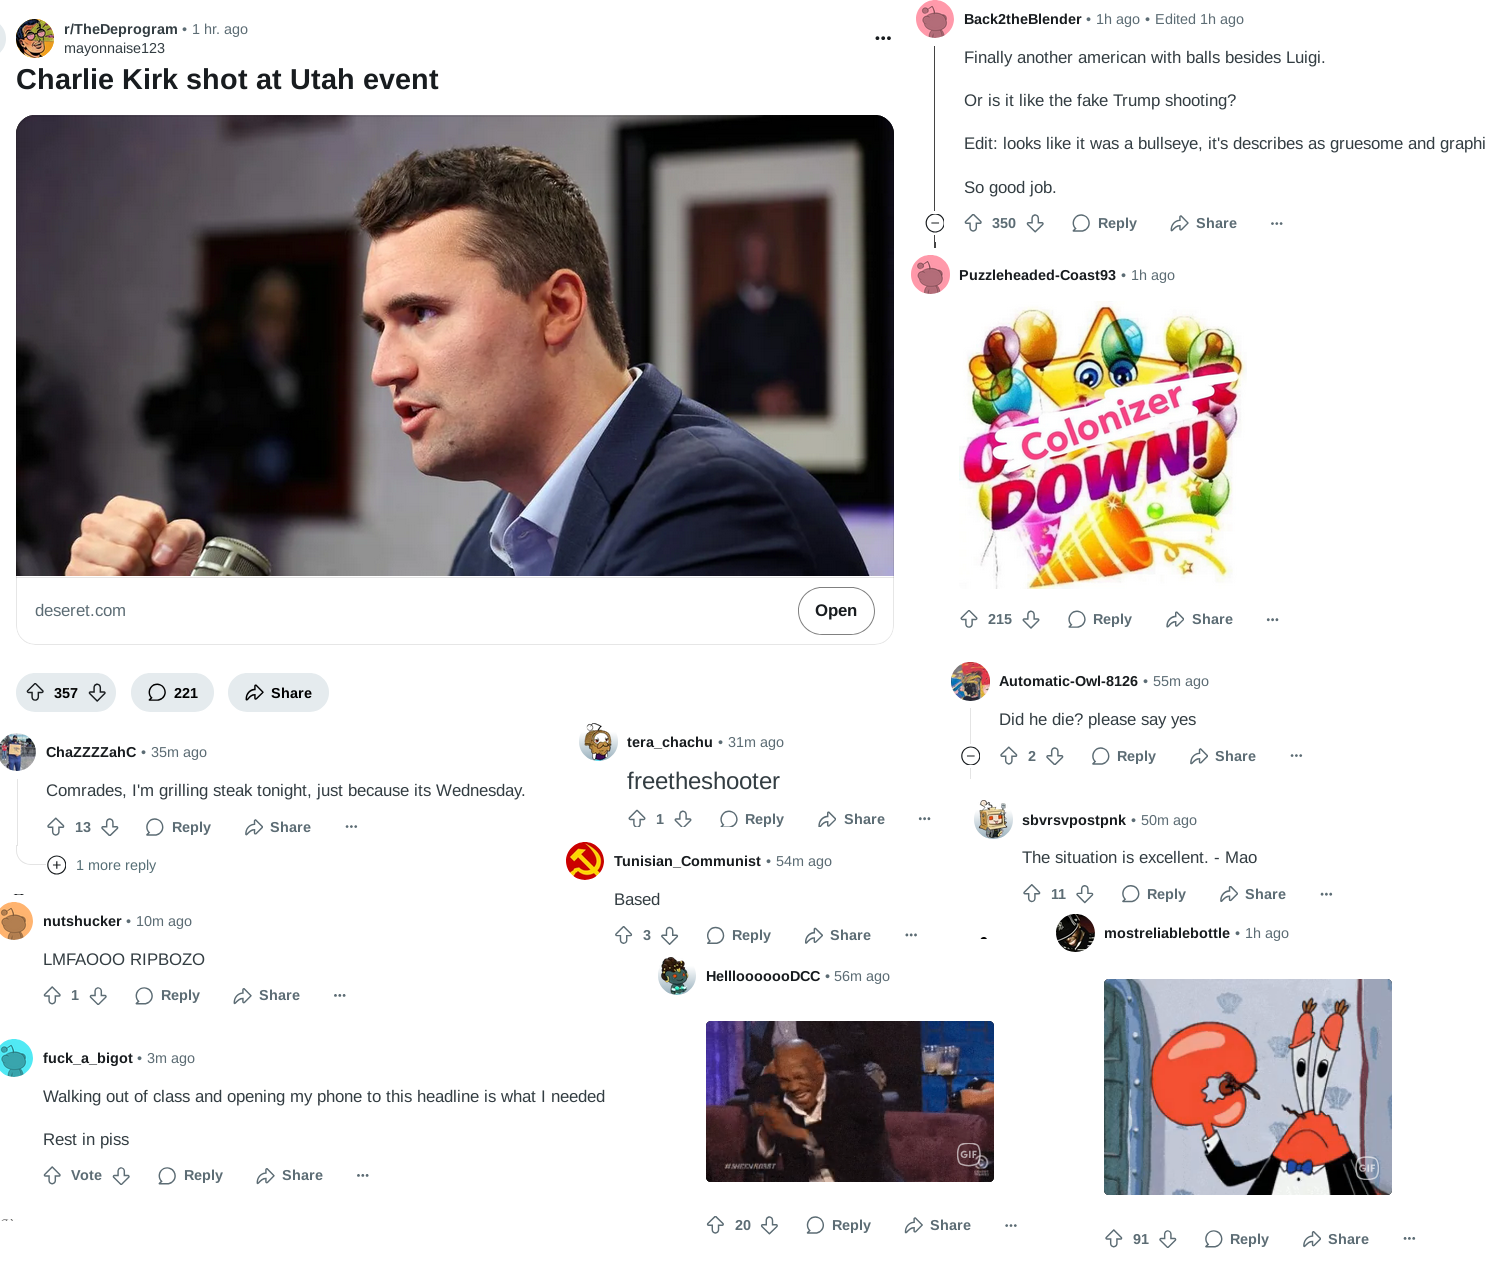Open the r/TheDeprogram subreddit link

(121, 29)
